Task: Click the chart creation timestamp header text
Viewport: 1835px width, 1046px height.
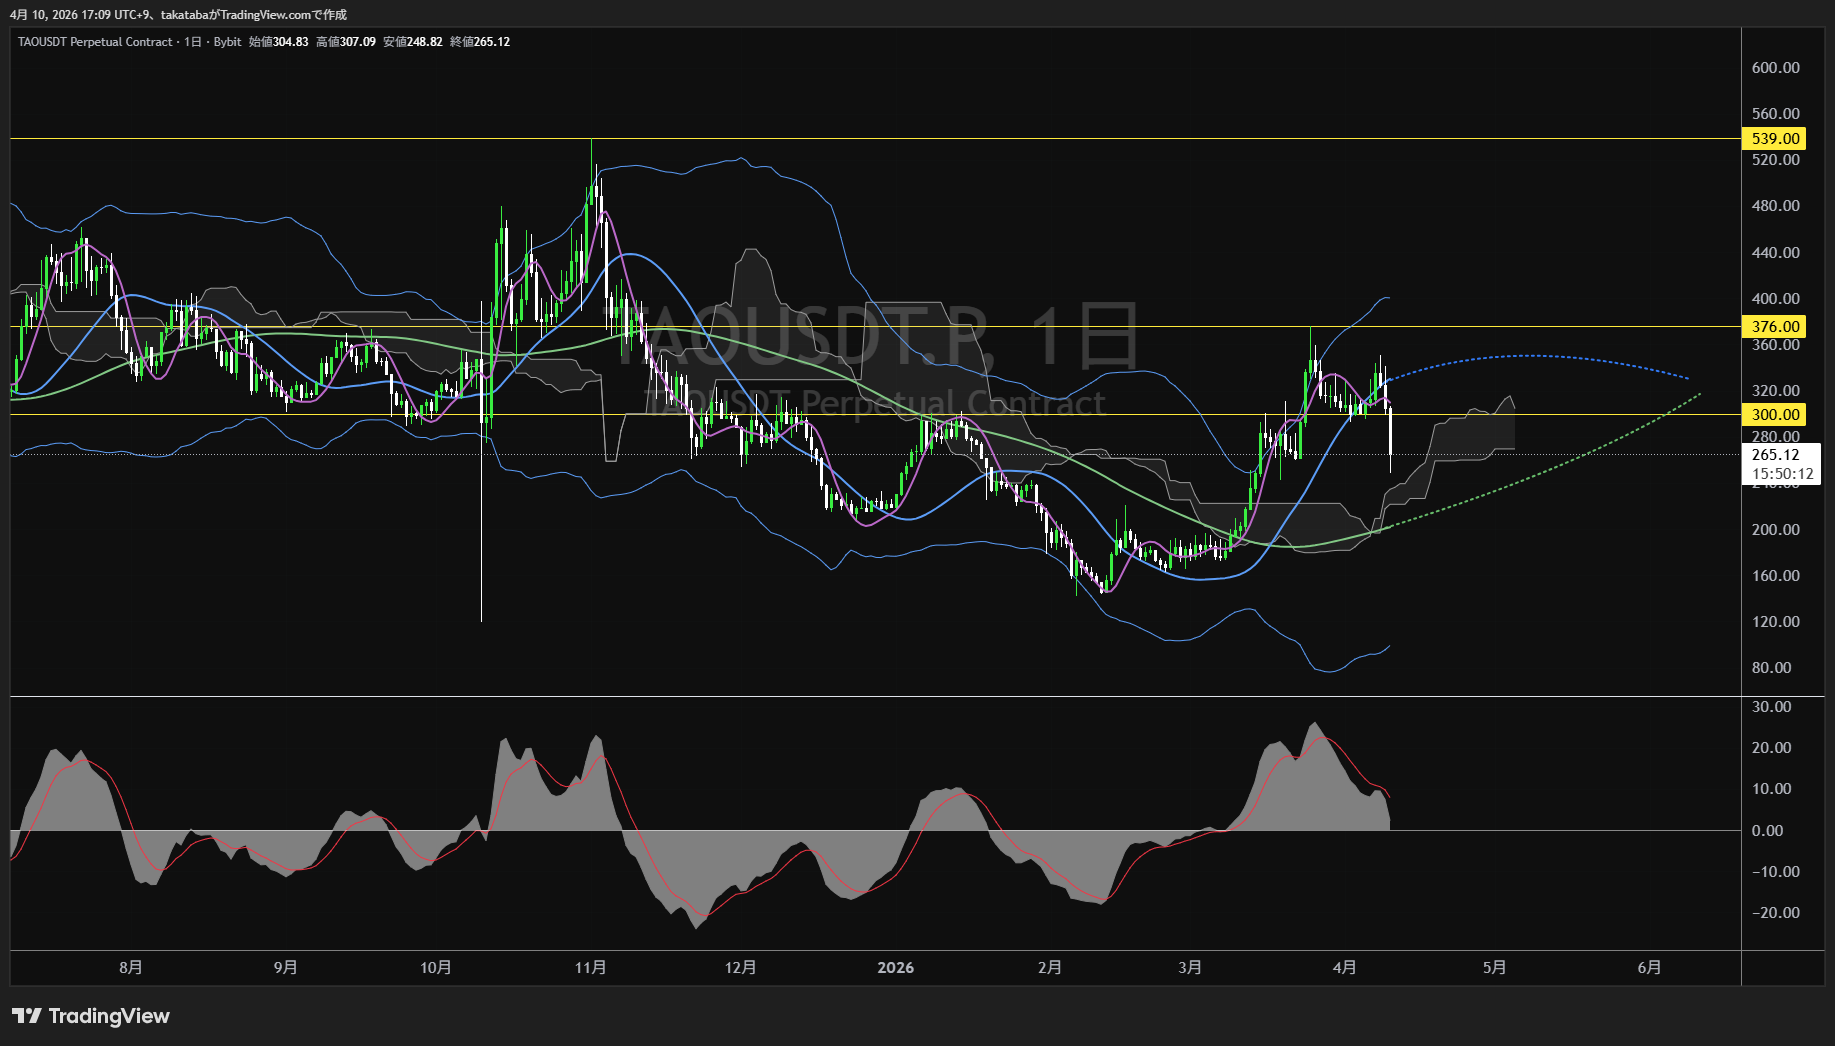Action: [178, 15]
